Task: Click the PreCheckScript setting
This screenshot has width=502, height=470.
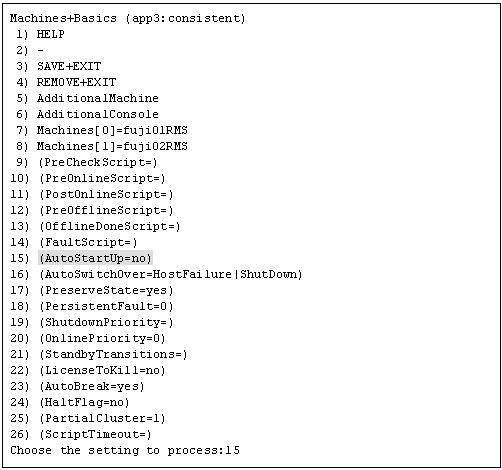Action: coord(98,162)
